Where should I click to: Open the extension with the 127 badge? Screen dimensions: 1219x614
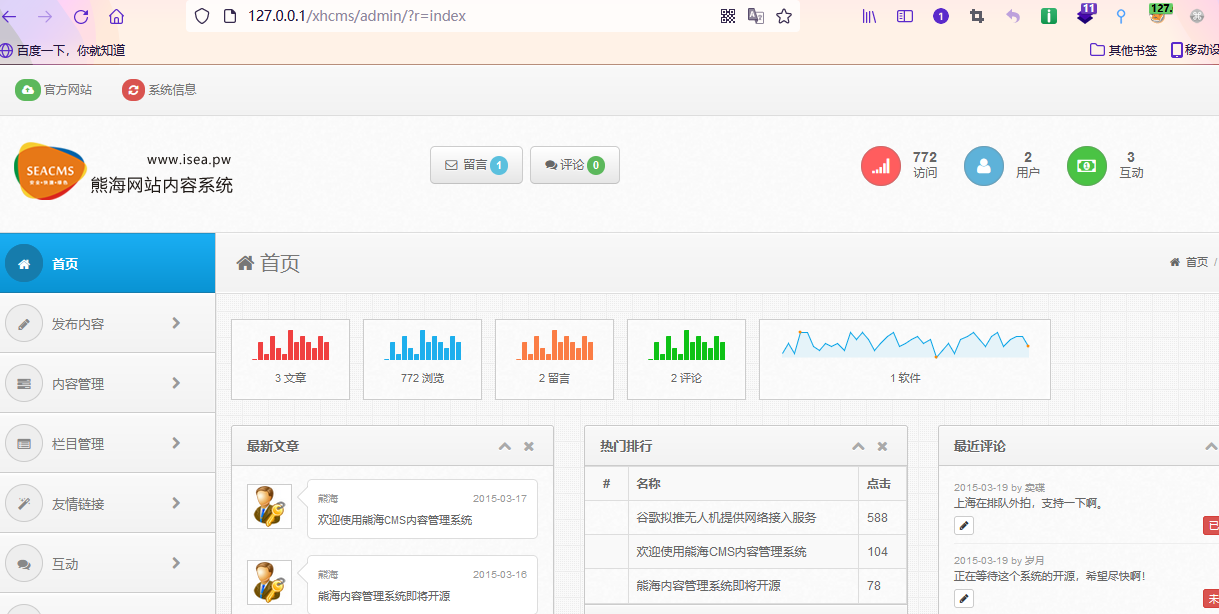1158,13
